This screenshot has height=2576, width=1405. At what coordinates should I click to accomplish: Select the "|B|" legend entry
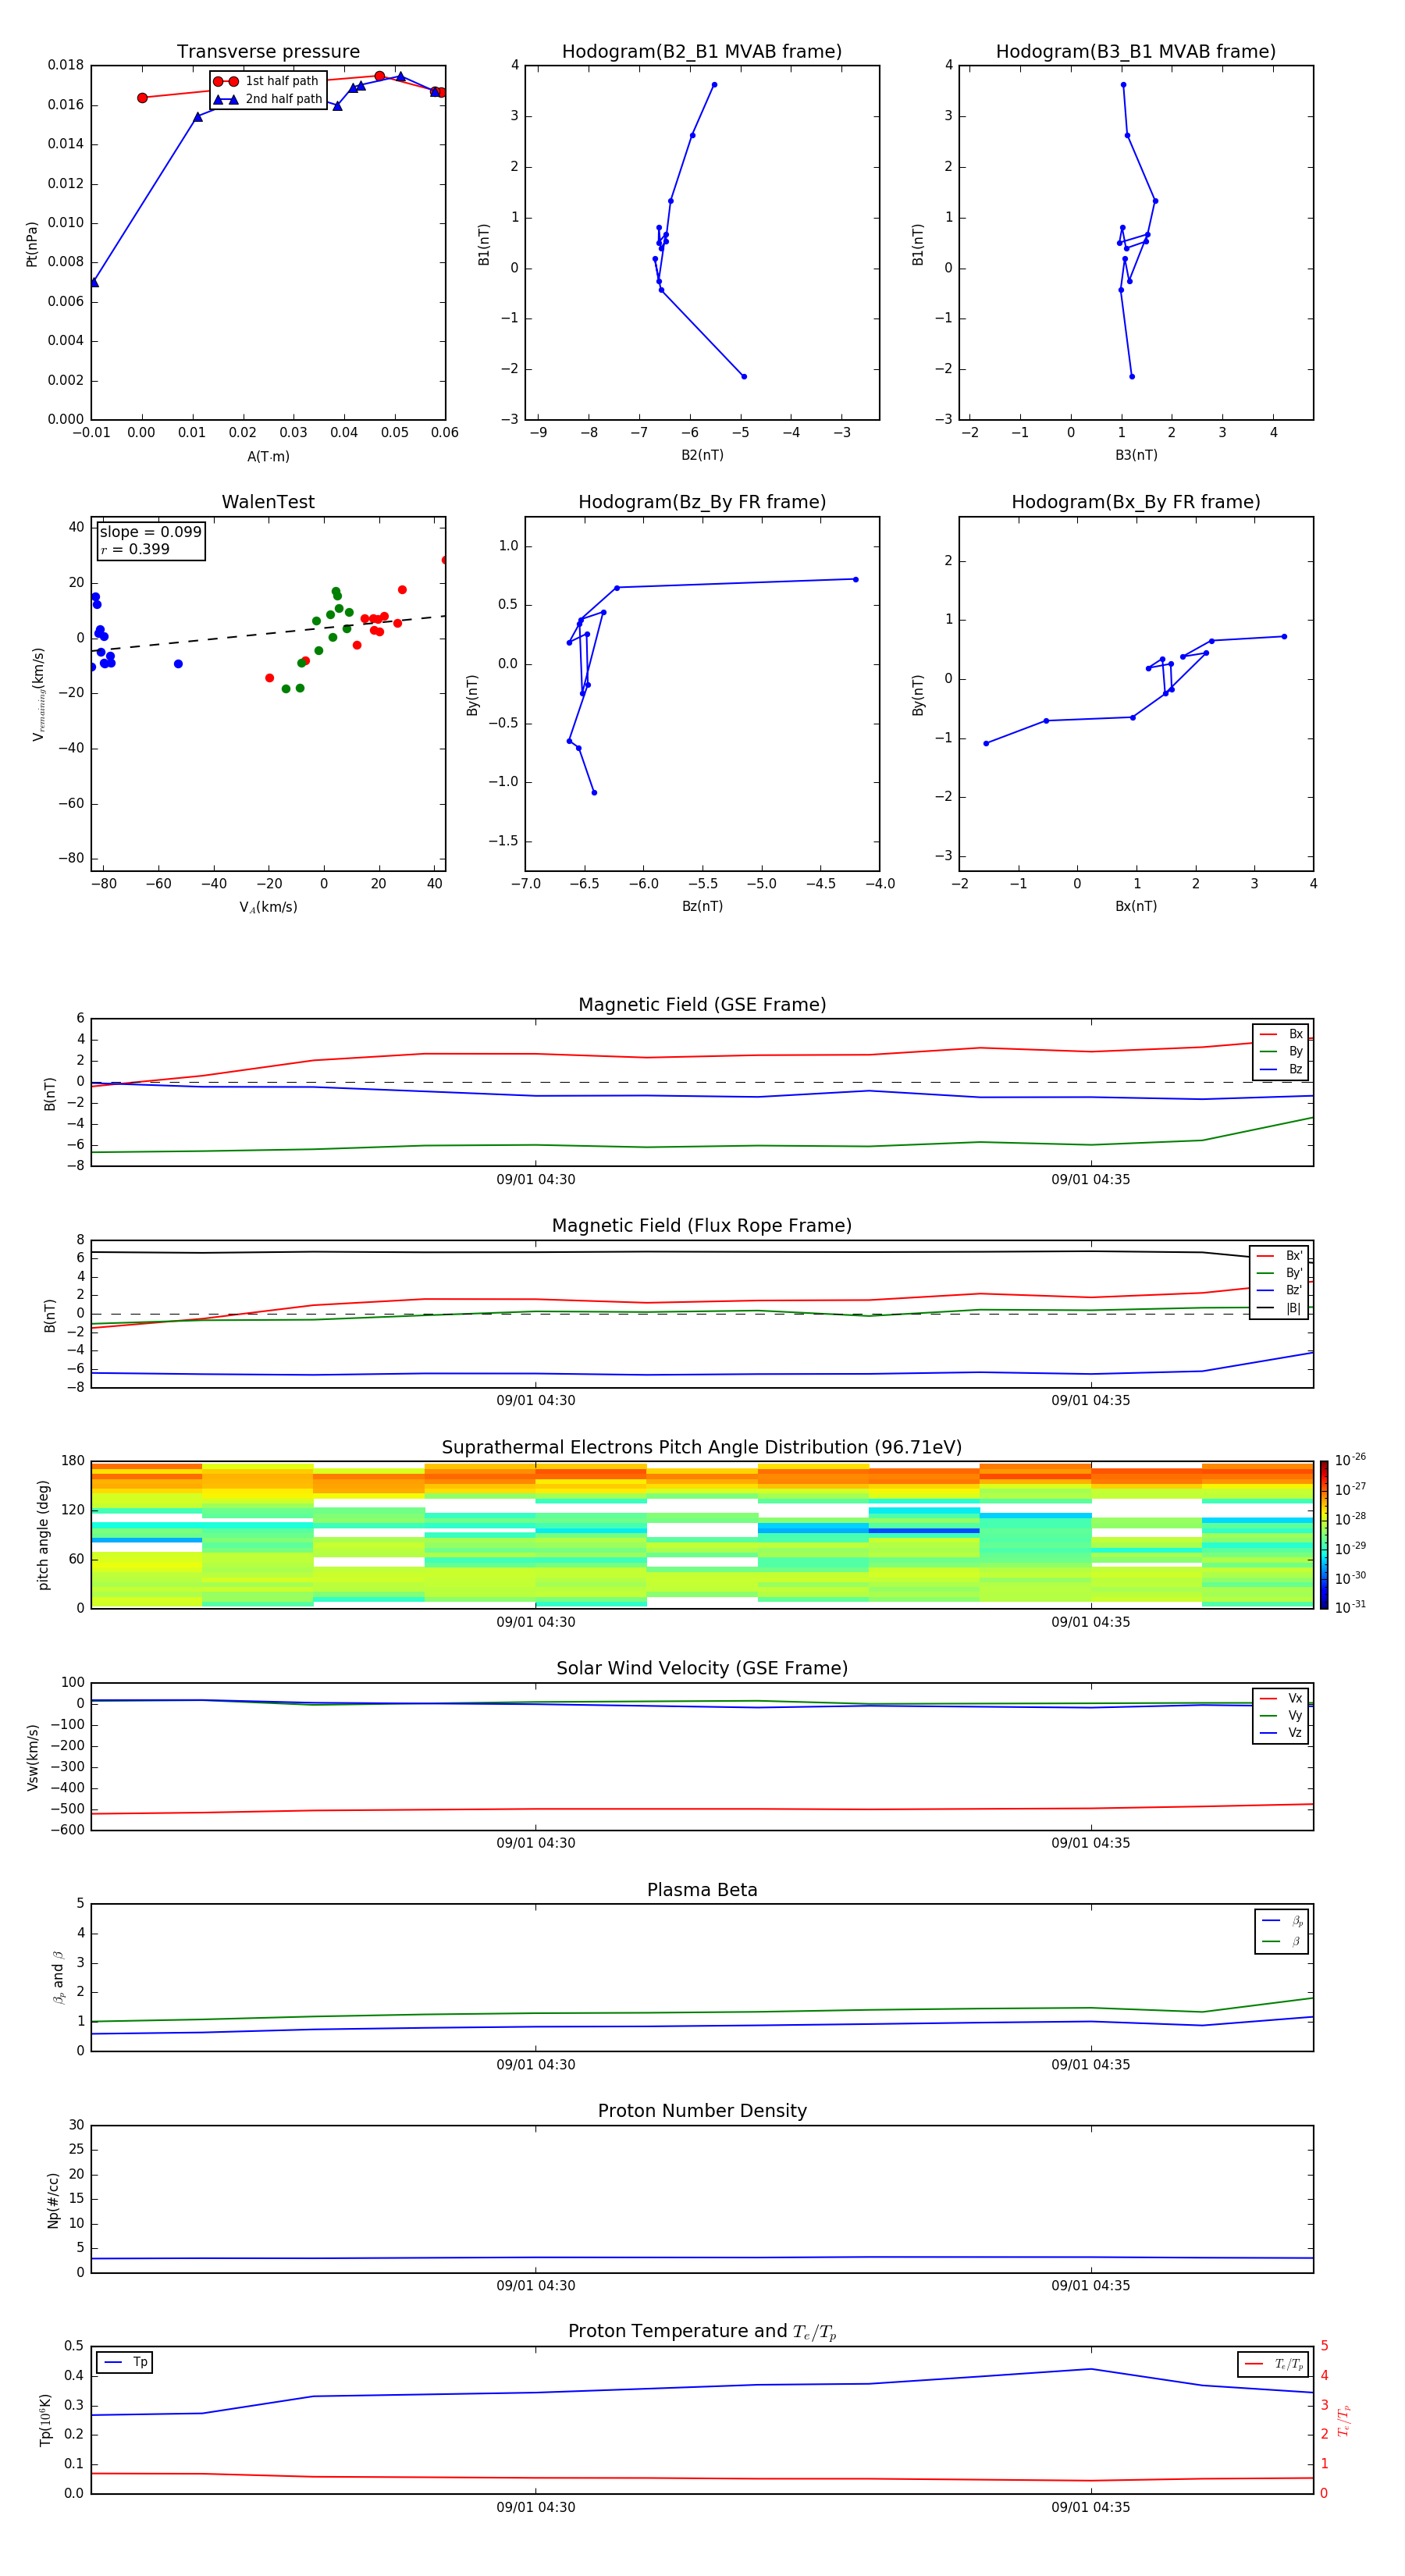tap(1279, 1308)
